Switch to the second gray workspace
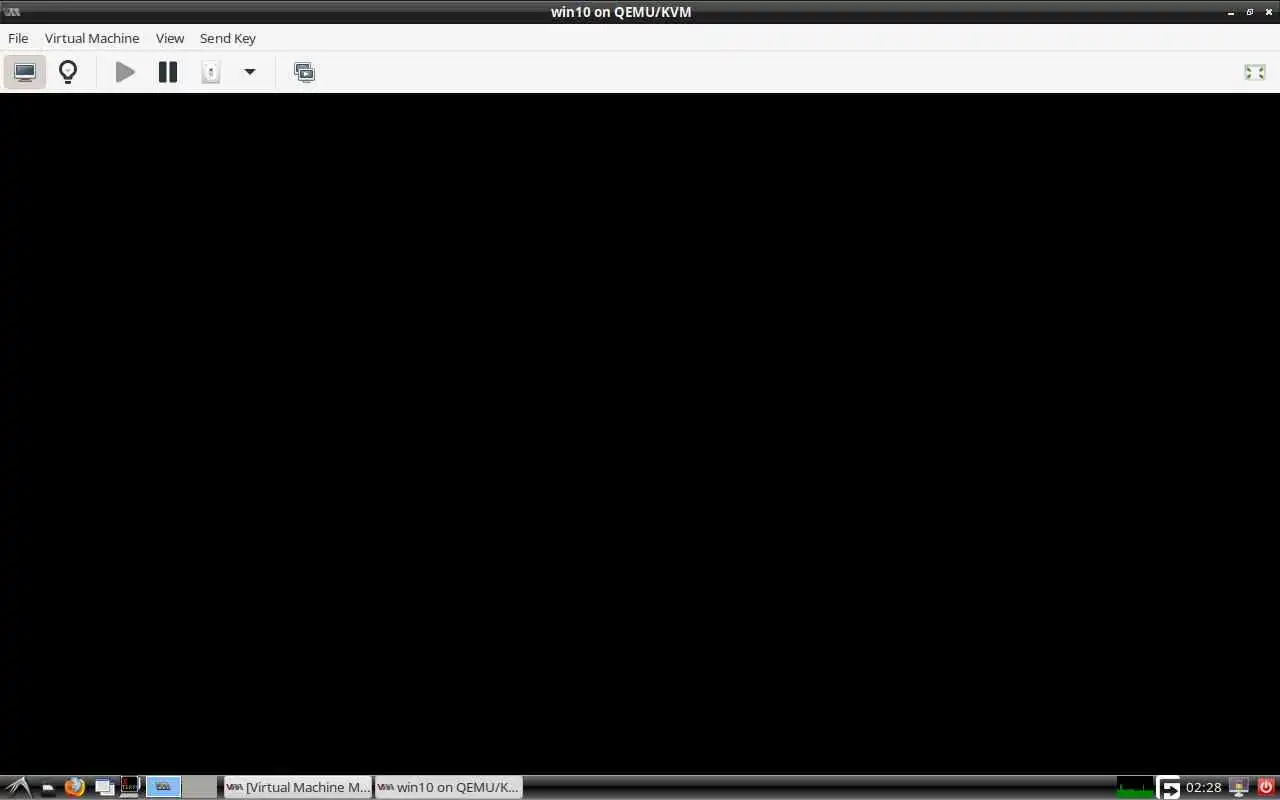 click(x=200, y=787)
